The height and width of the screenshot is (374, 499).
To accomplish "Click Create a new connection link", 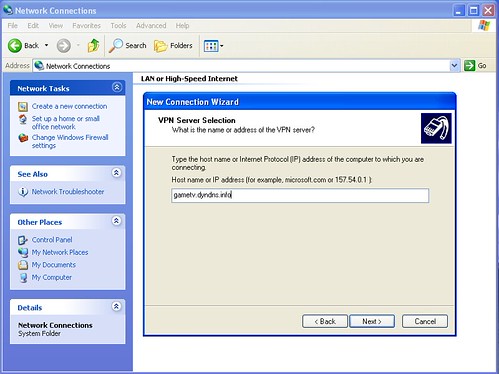I will (69, 106).
